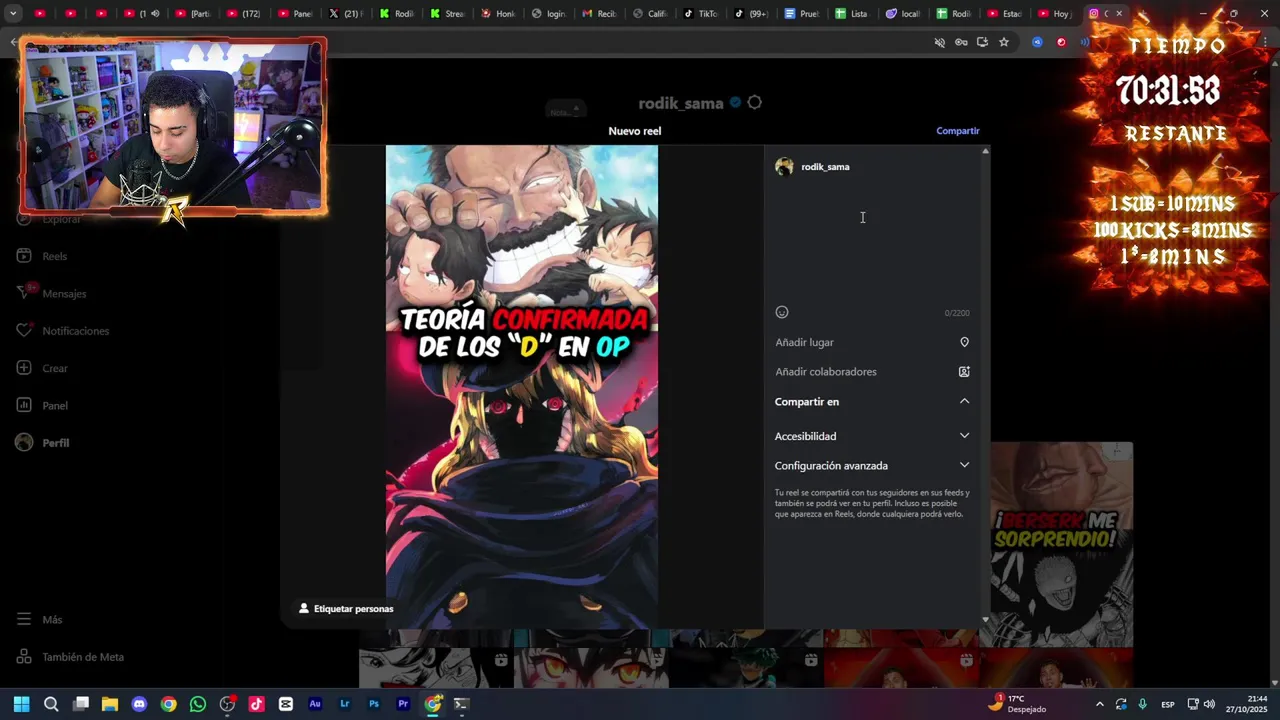This screenshot has width=1280, height=720.
Task: Open the browser tab search dropdown arrow
Action: (13, 14)
